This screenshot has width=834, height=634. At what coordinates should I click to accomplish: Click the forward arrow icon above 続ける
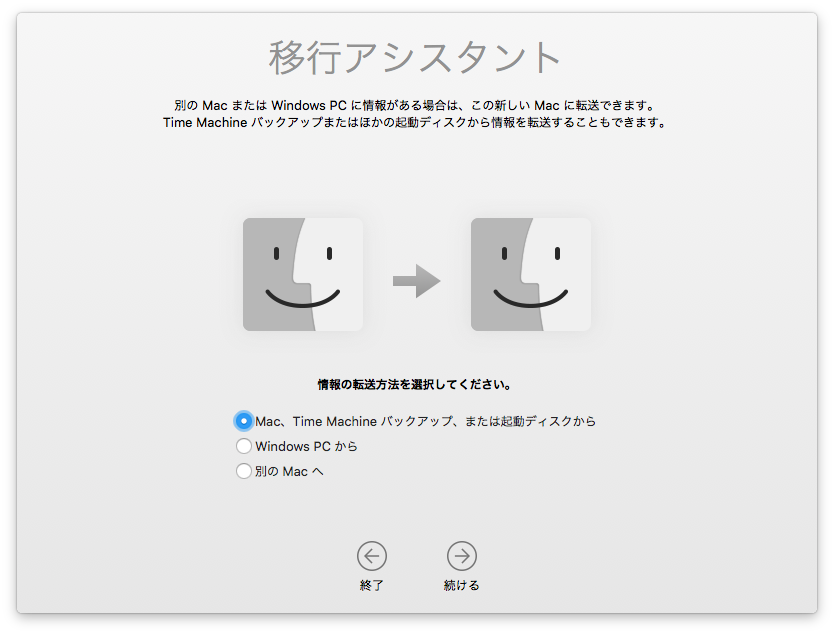462,556
